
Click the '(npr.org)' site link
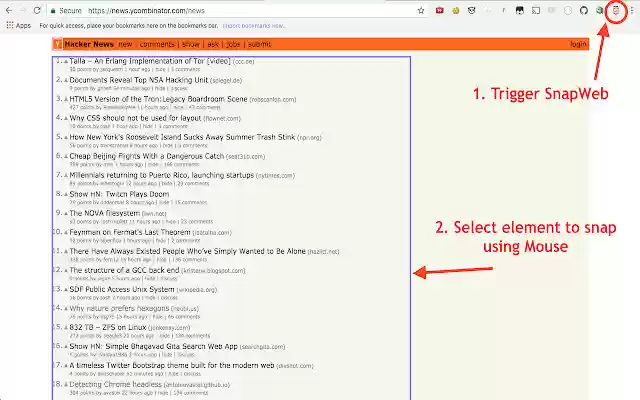coord(309,138)
